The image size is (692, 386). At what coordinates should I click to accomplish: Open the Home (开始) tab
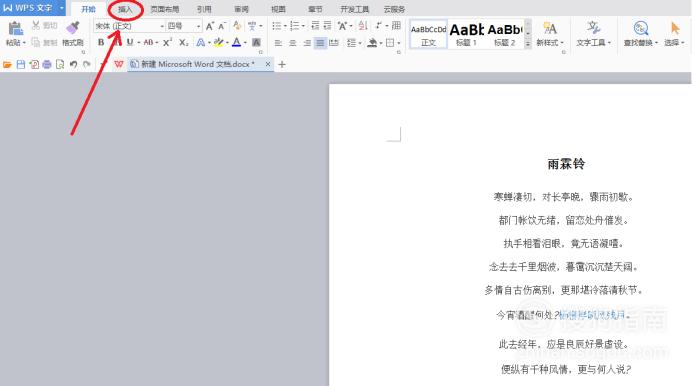(88, 9)
